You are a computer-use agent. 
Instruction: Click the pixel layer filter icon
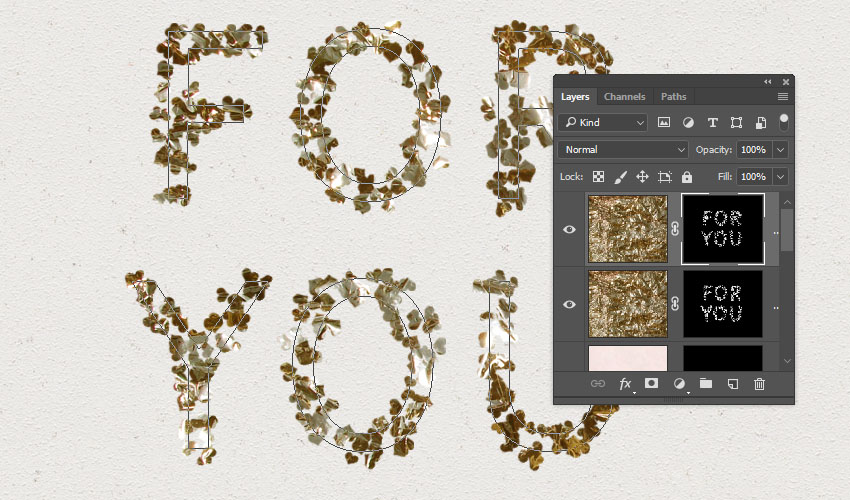(x=664, y=122)
